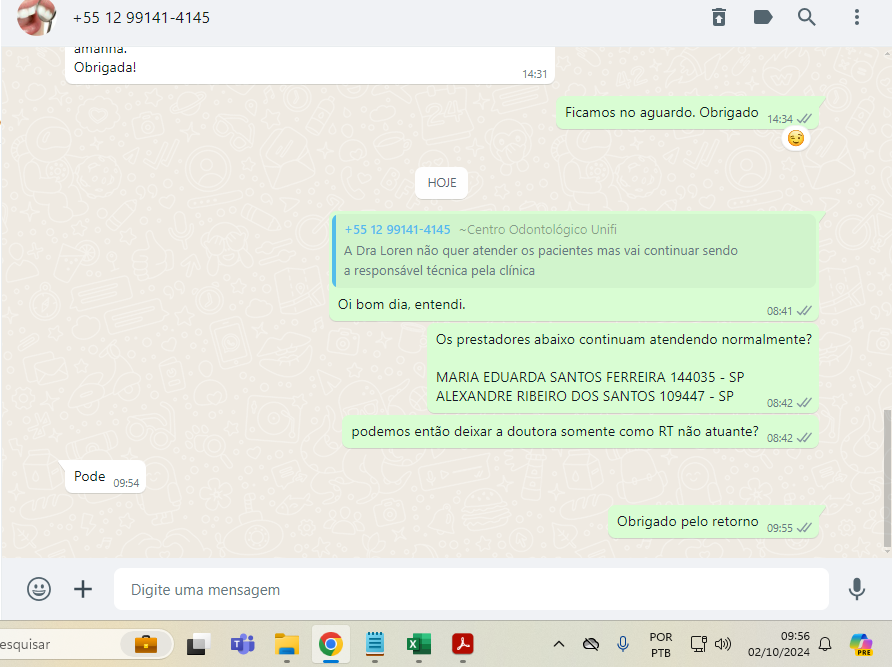Click the plus attach button
Image resolution: width=892 pixels, height=667 pixels.
point(83,589)
